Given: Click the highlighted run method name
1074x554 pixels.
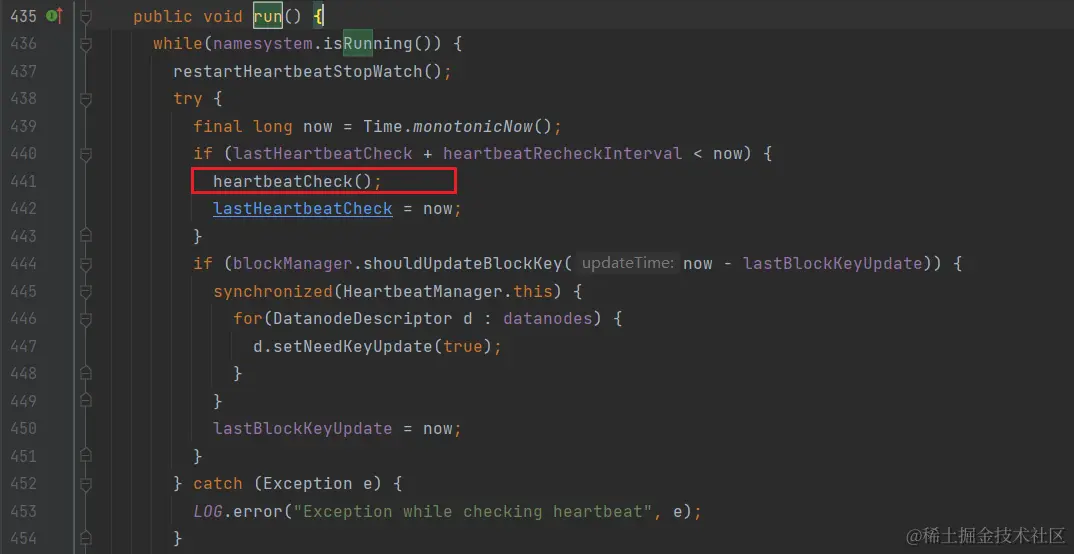Looking at the screenshot, I should tap(268, 16).
